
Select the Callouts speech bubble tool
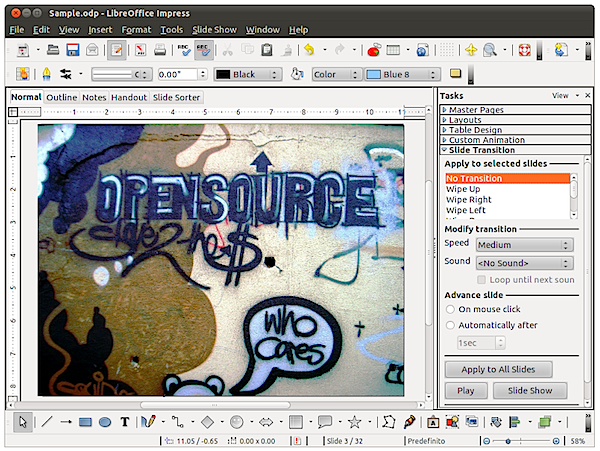click(x=325, y=422)
